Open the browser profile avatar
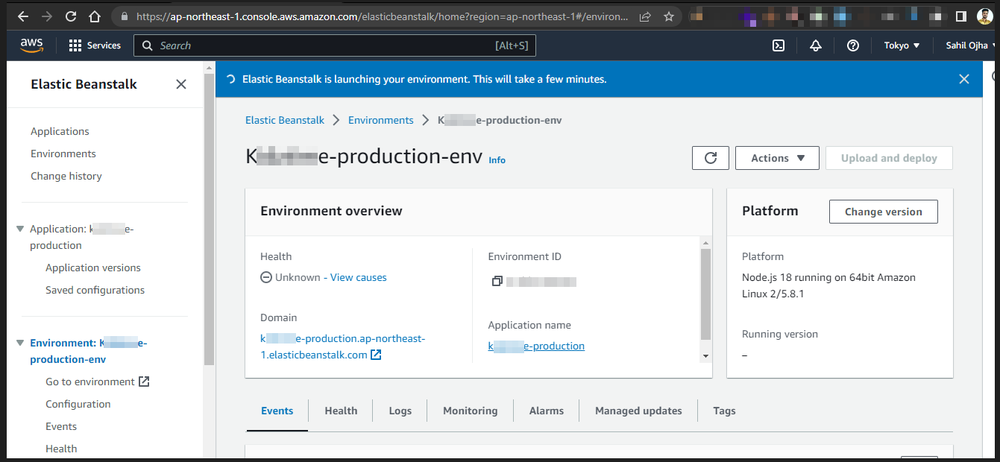The image size is (1000, 462). pyautogui.click(x=984, y=17)
